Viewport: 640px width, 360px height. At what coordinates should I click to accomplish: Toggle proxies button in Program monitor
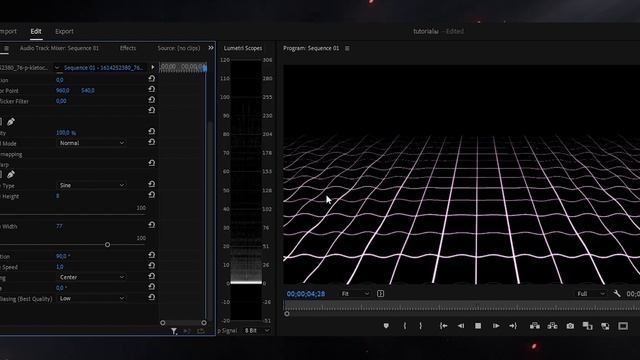tap(605, 326)
